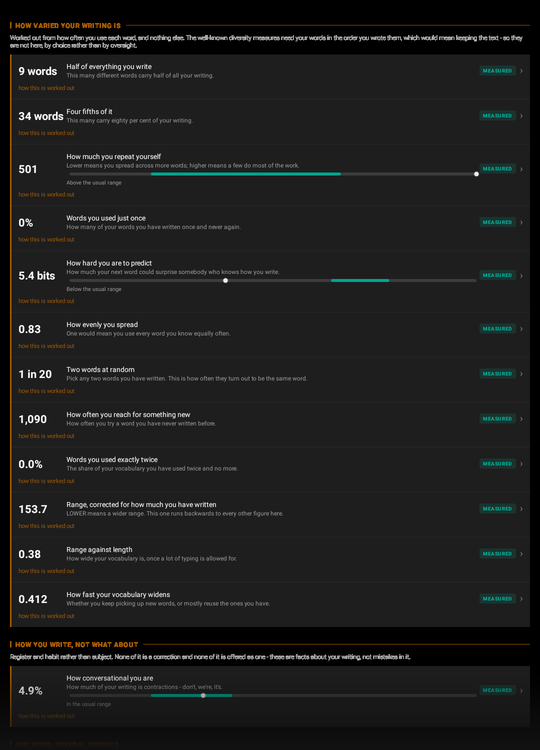Expand the 'Half of everything you write' row chevron
The image size is (540, 750).
tap(521, 71)
